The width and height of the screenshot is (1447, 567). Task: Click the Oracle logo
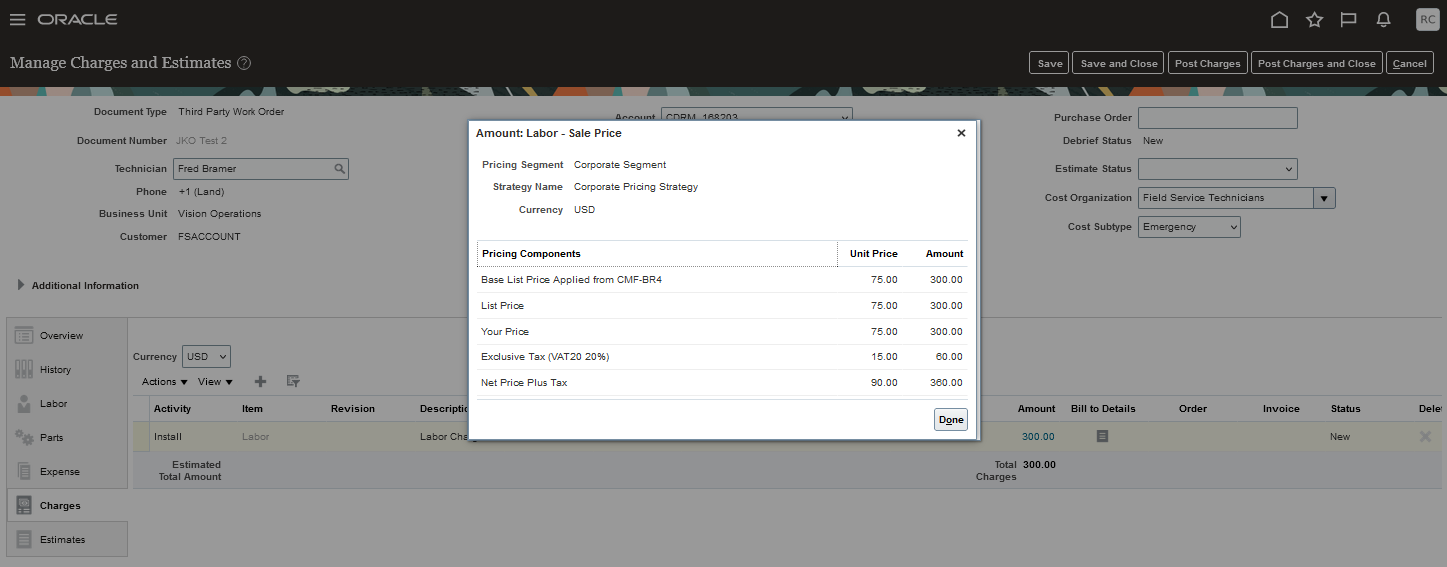coord(77,20)
